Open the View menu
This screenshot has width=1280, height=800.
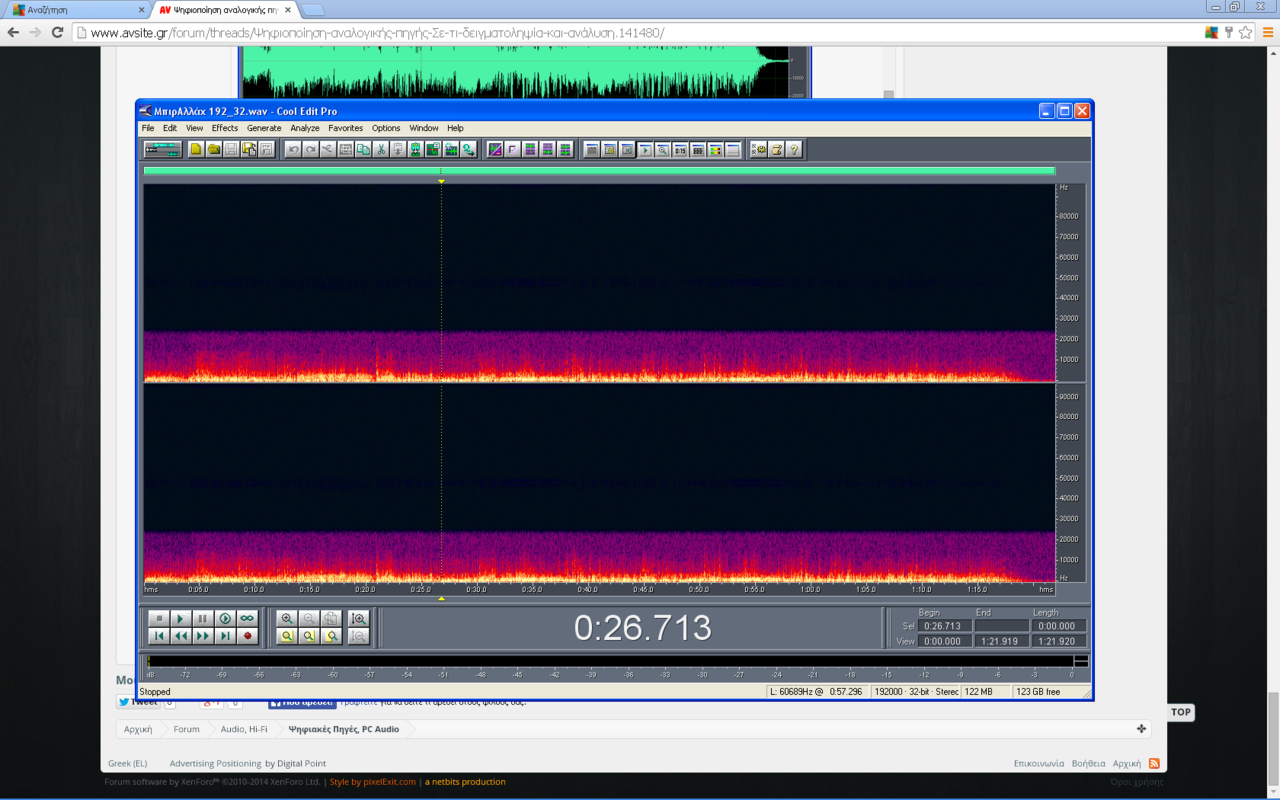pyautogui.click(x=194, y=128)
